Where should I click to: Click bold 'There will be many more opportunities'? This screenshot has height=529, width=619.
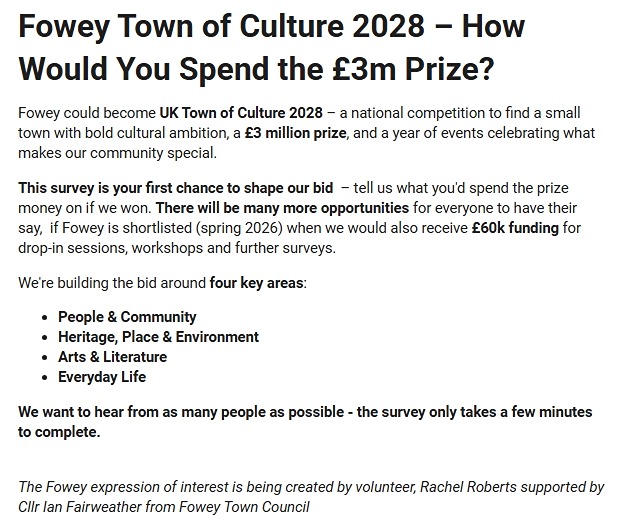tap(281, 208)
